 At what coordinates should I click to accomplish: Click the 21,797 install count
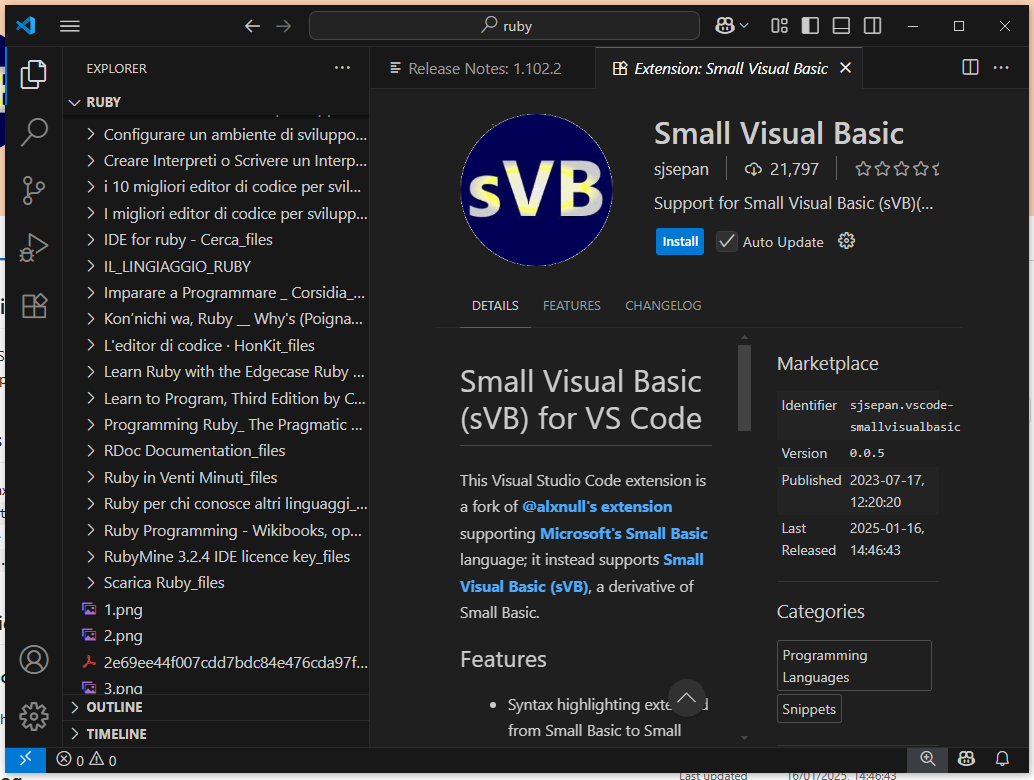tap(782, 169)
